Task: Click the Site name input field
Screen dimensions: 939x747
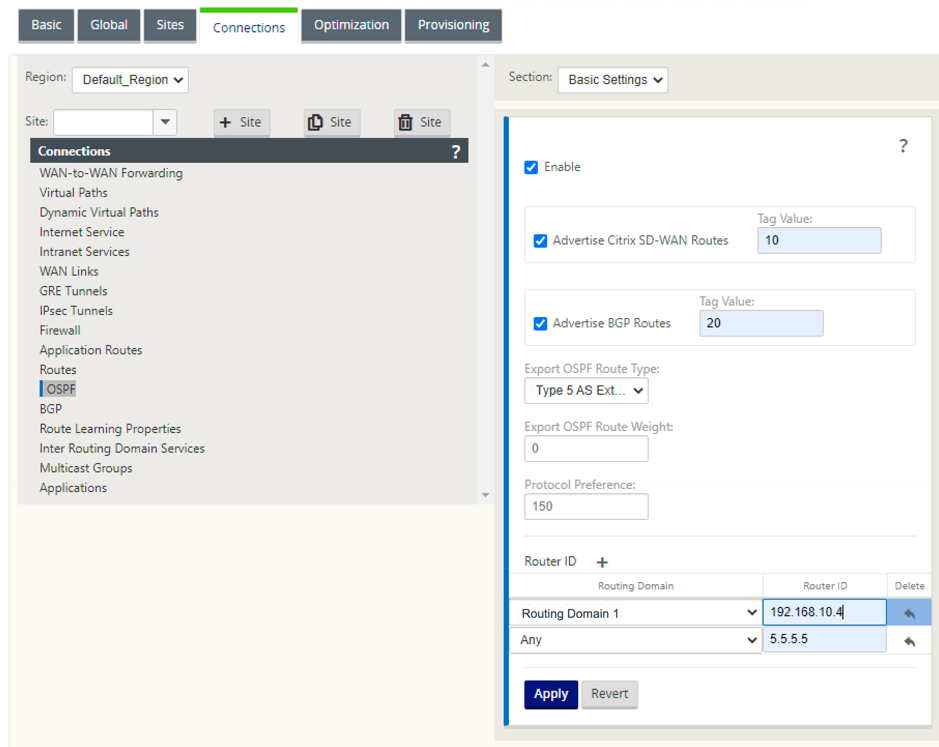Action: (x=103, y=122)
